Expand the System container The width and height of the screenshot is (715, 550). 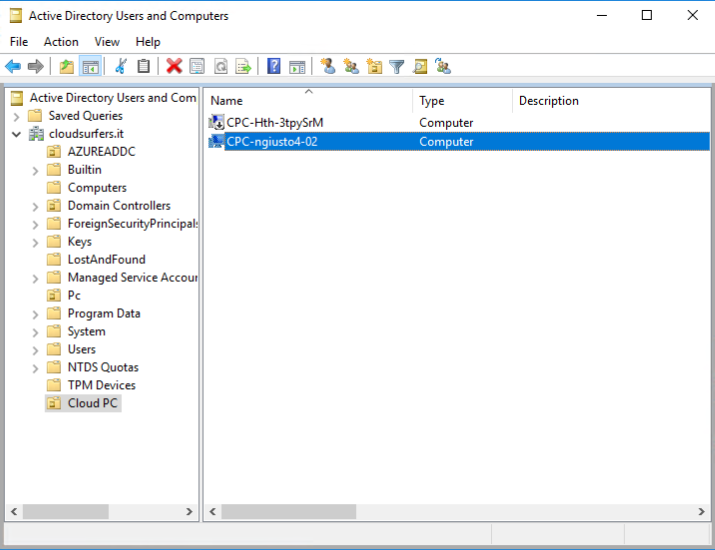pos(35,332)
